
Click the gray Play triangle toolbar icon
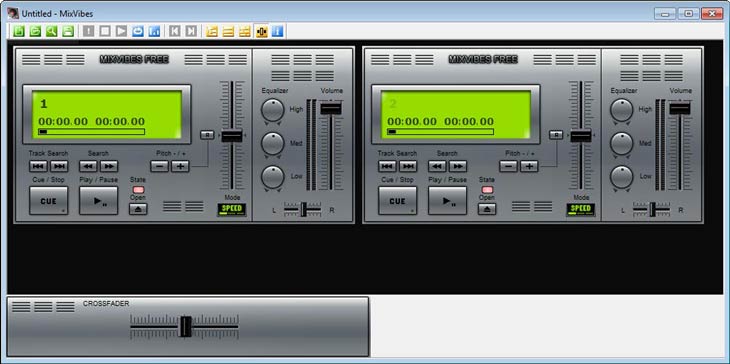pos(122,31)
